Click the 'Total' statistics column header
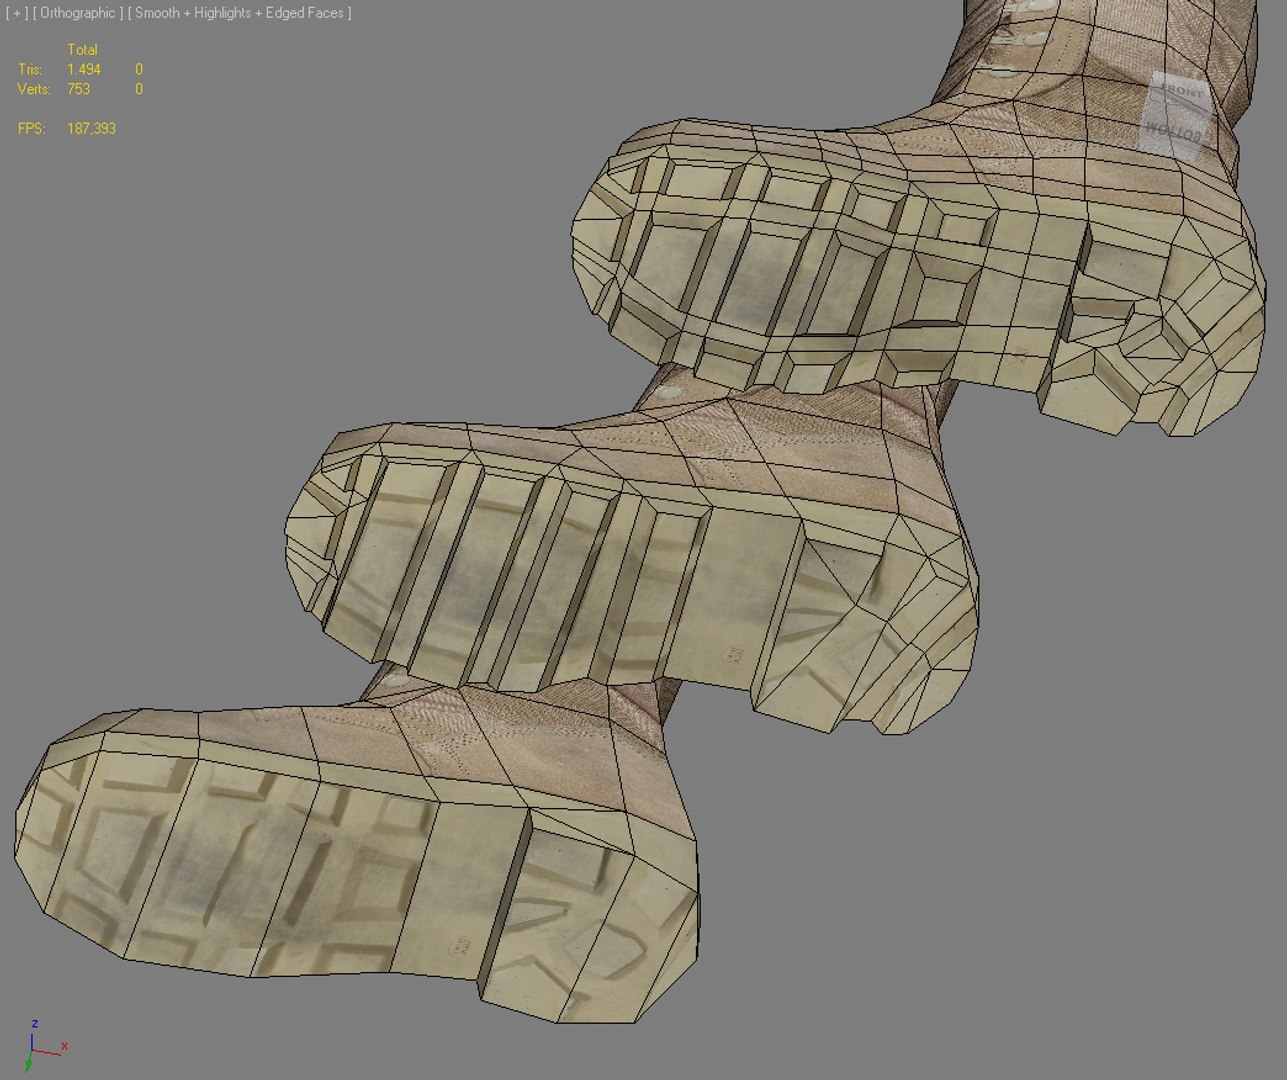The width and height of the screenshot is (1287, 1080). pyautogui.click(x=82, y=49)
